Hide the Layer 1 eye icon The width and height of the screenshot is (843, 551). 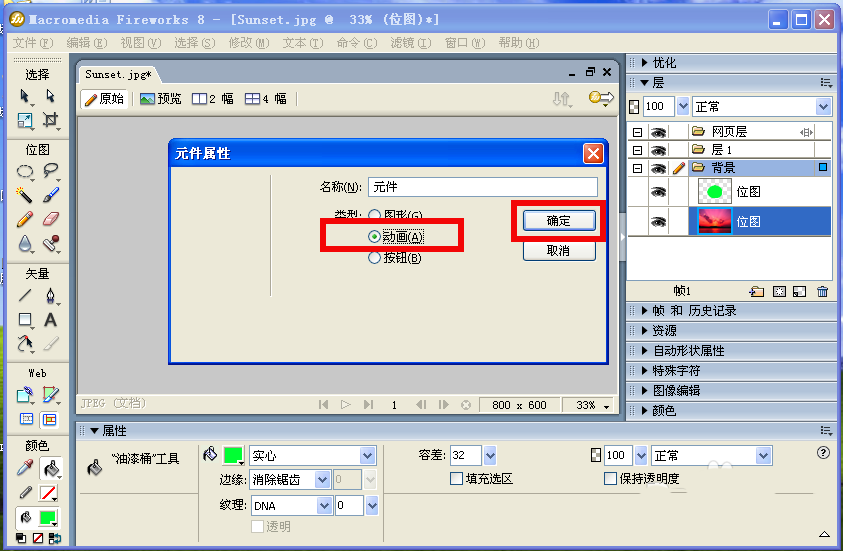pos(658,150)
